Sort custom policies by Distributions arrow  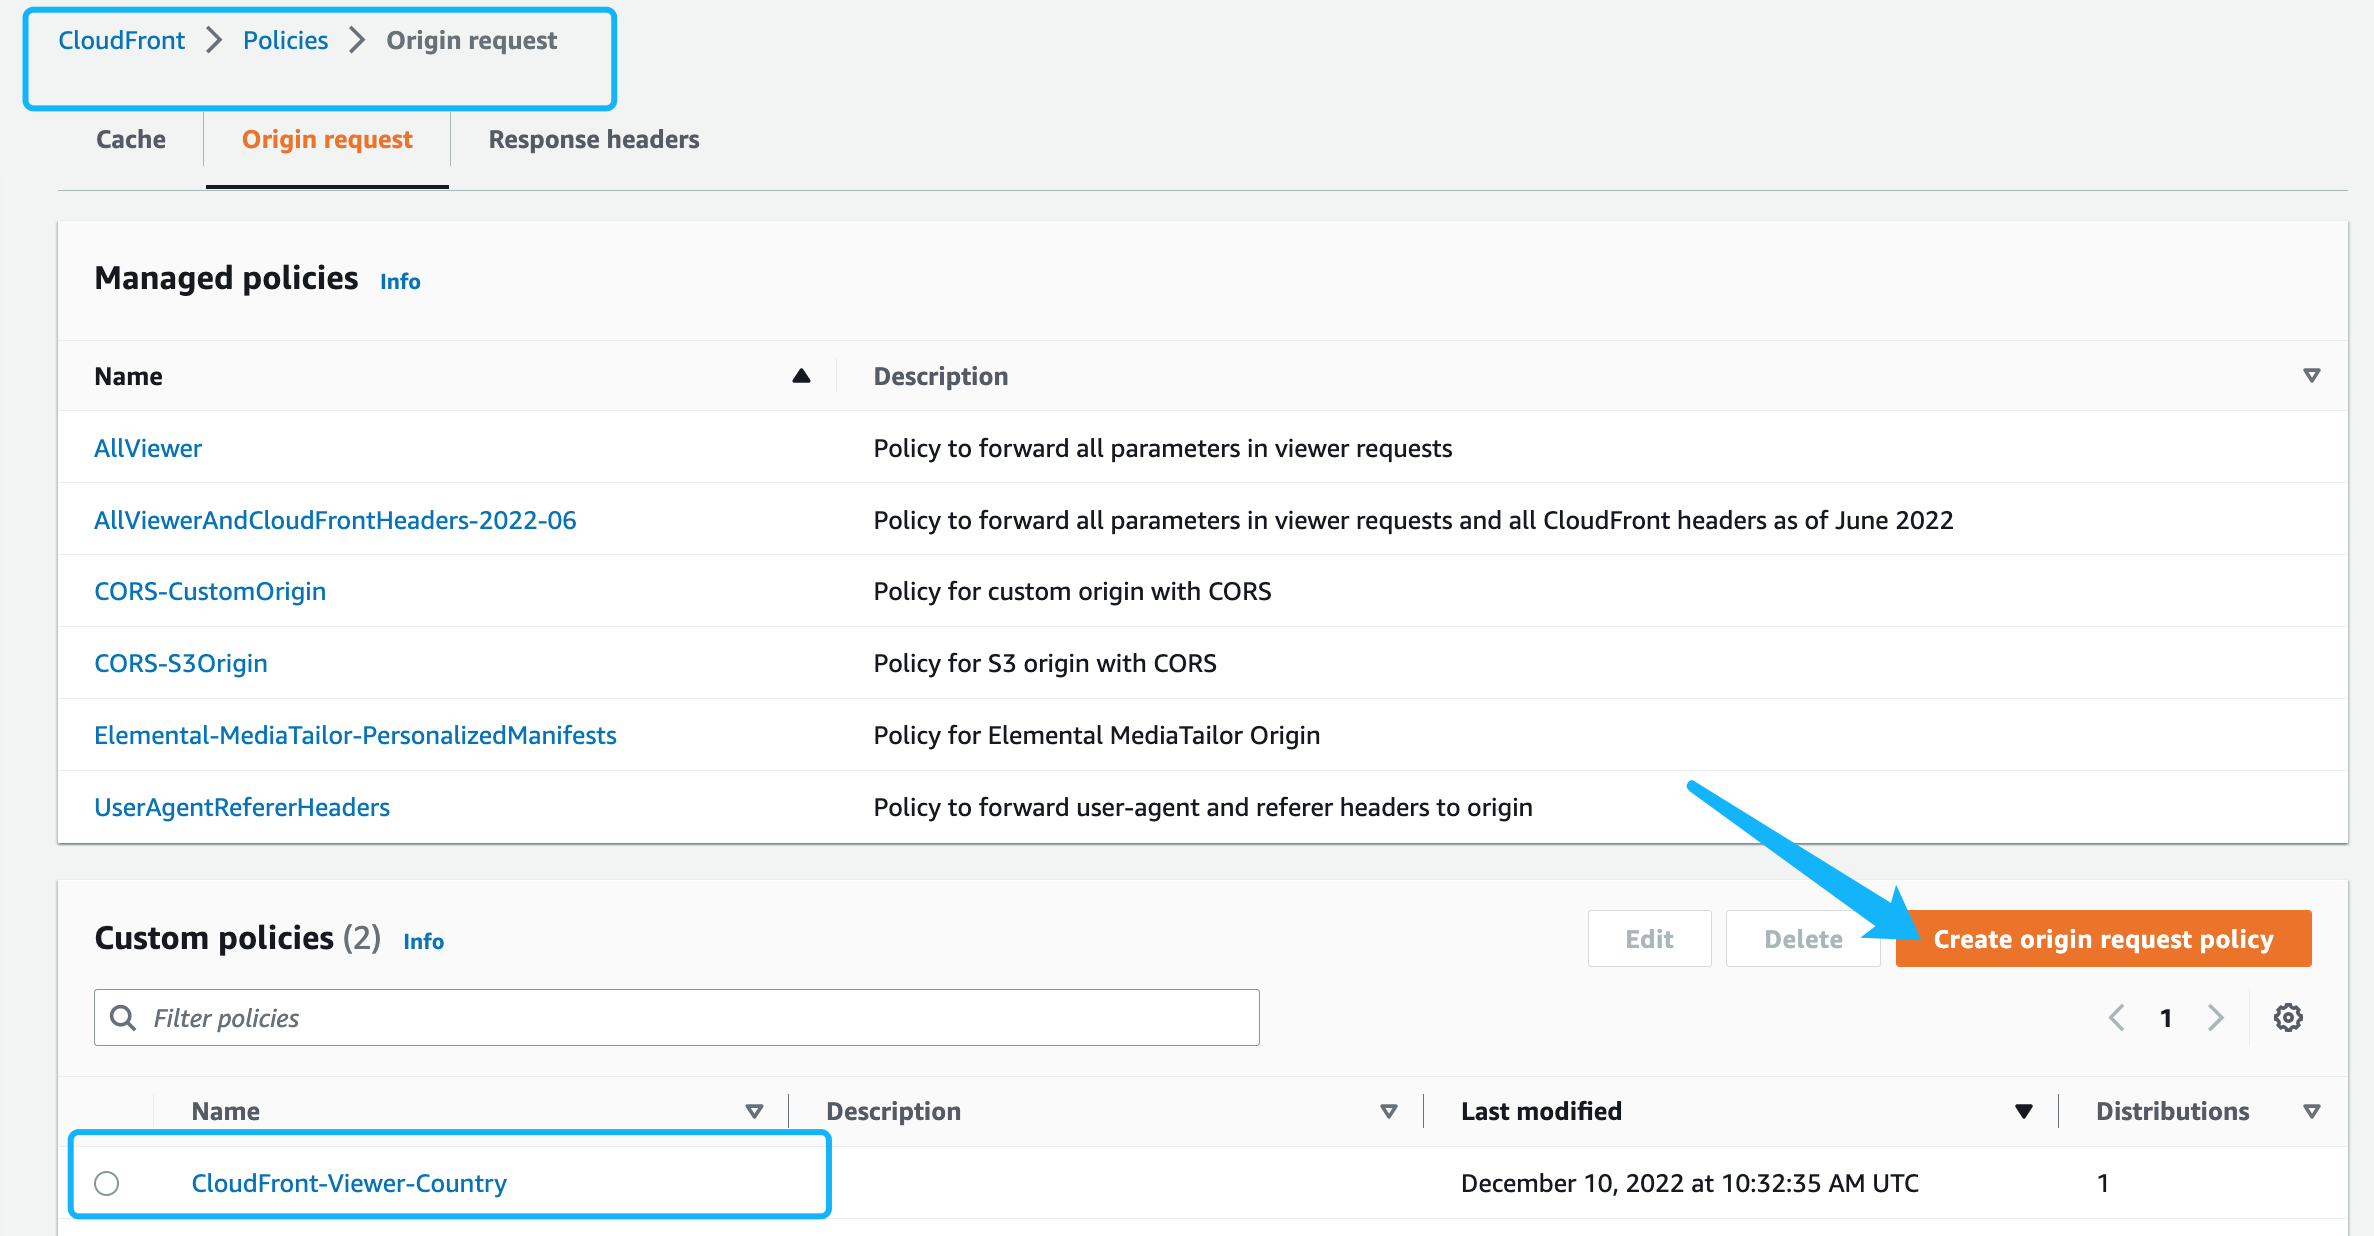click(x=2311, y=1111)
